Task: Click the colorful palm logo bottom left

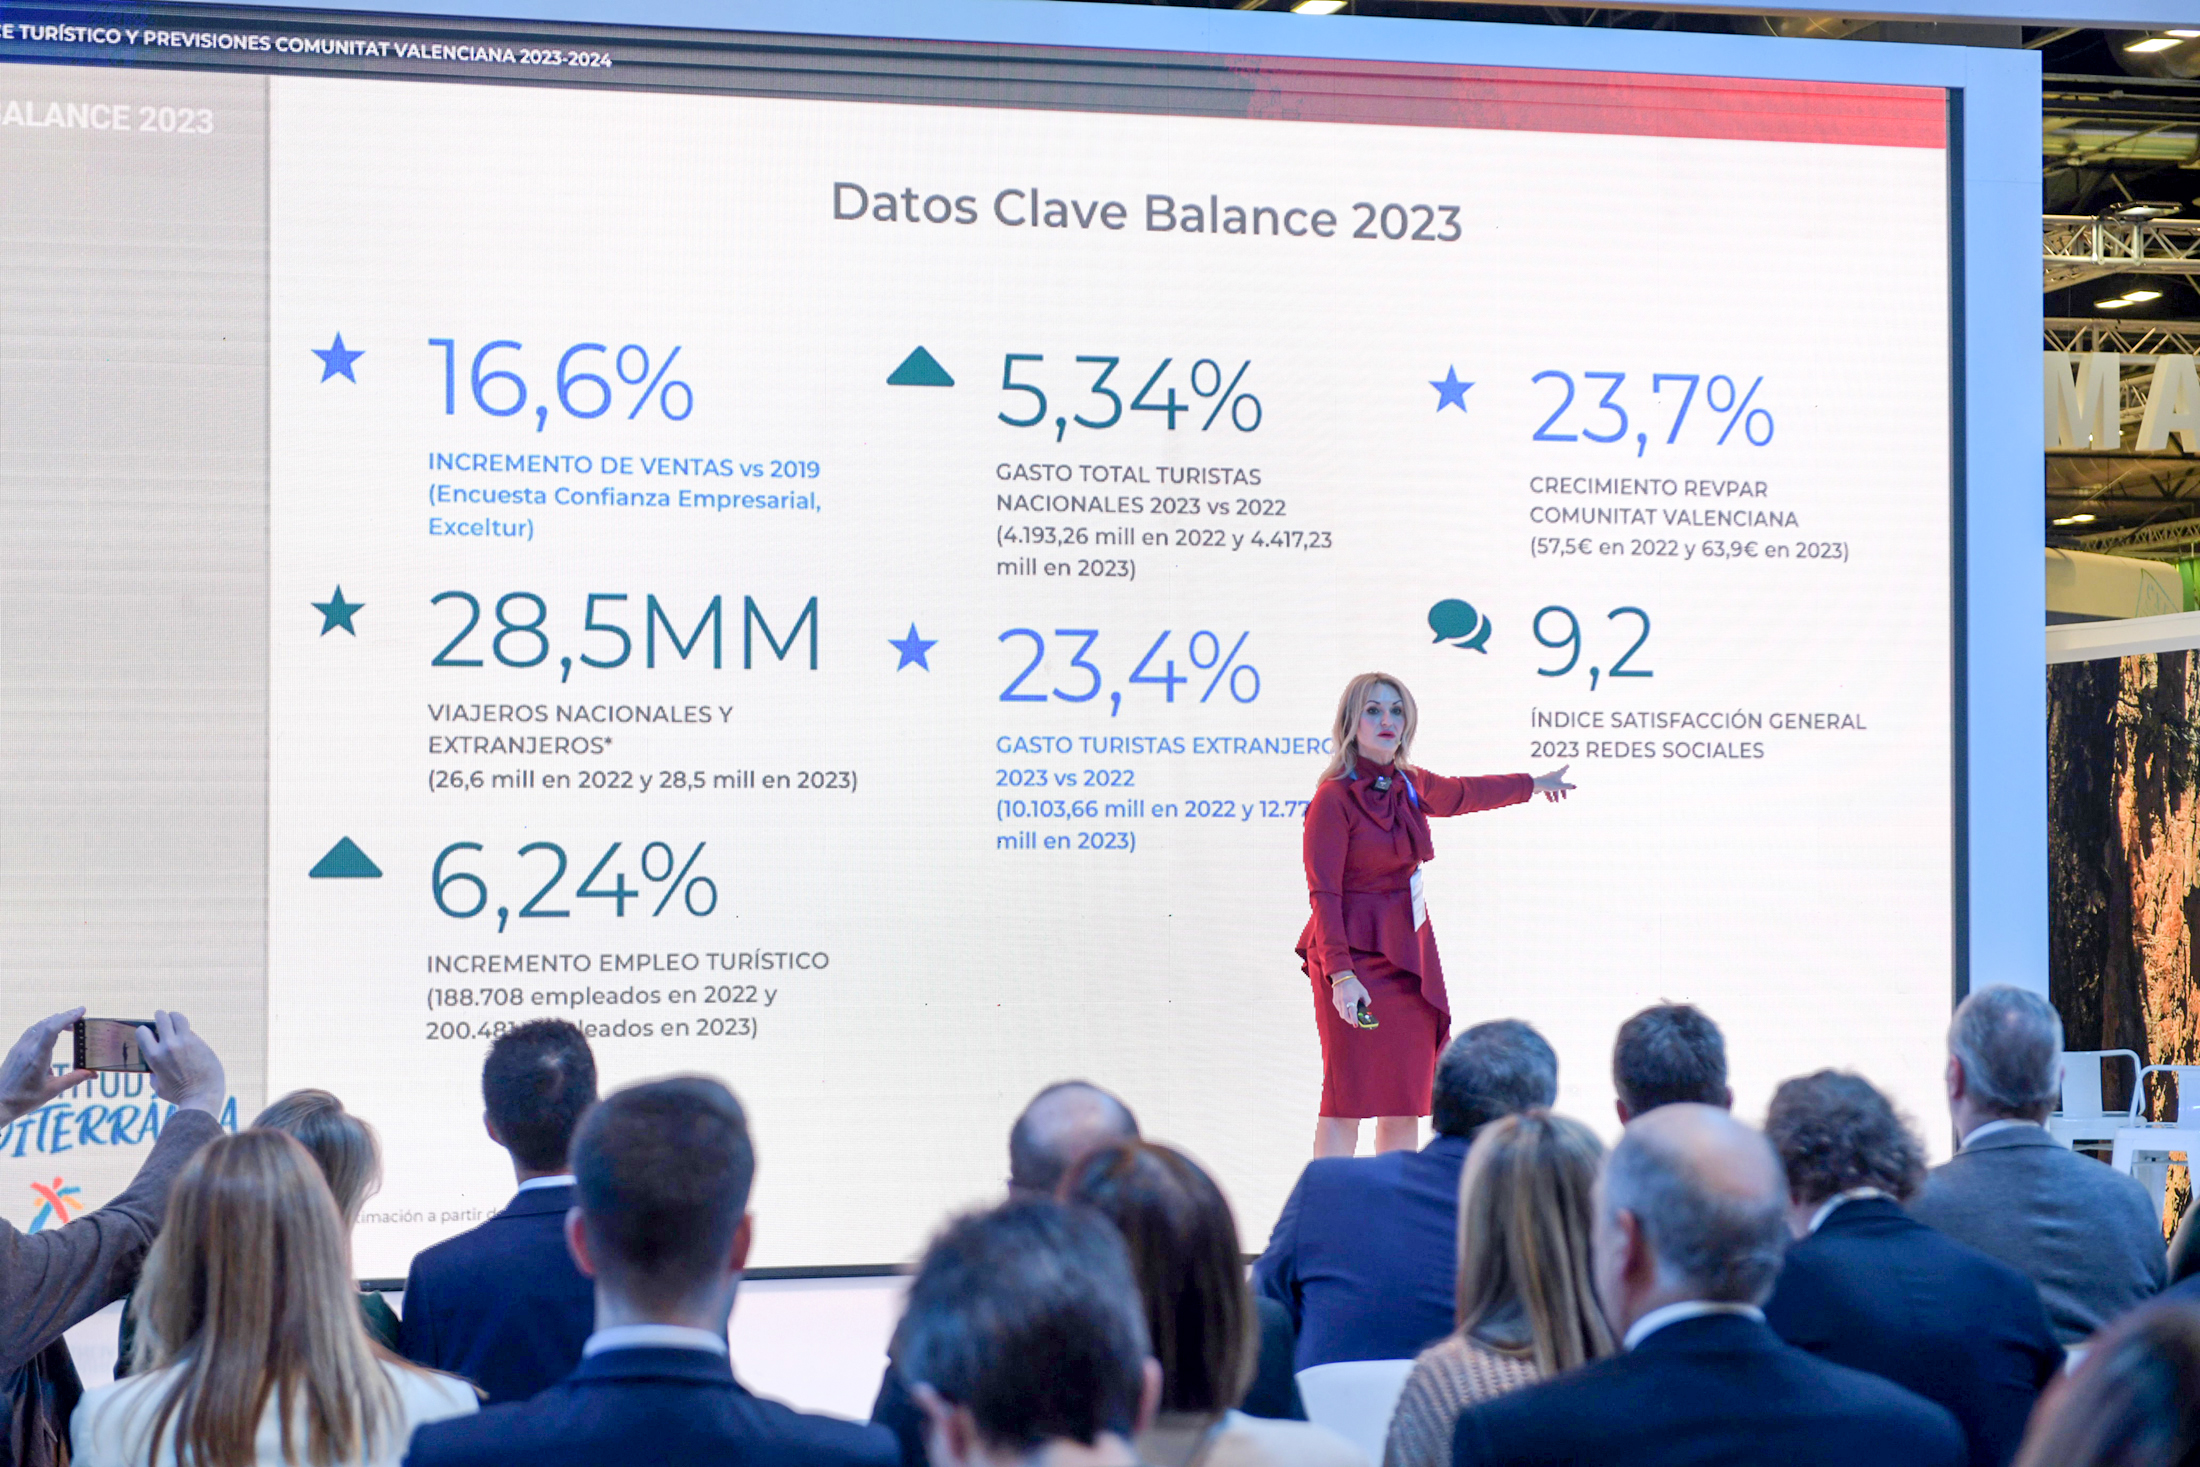Action: click(54, 1200)
